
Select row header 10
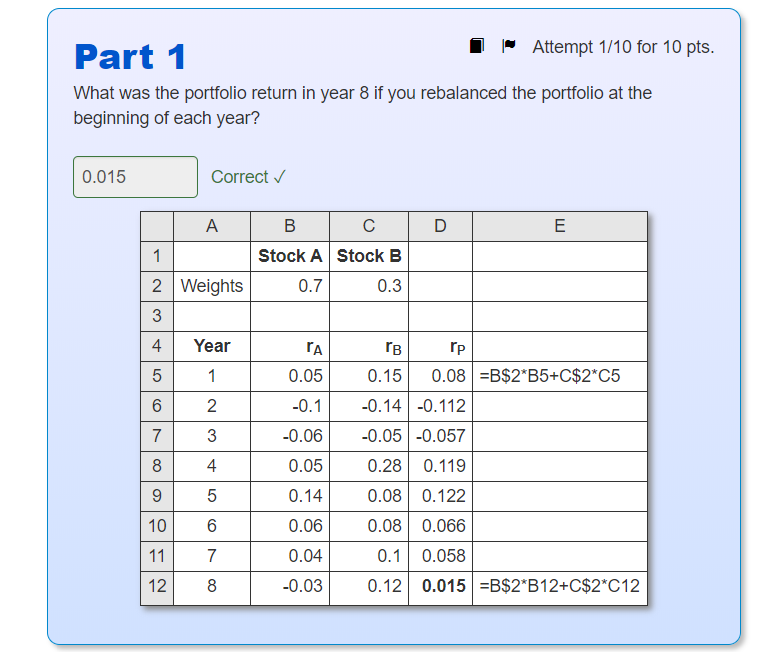tap(157, 526)
